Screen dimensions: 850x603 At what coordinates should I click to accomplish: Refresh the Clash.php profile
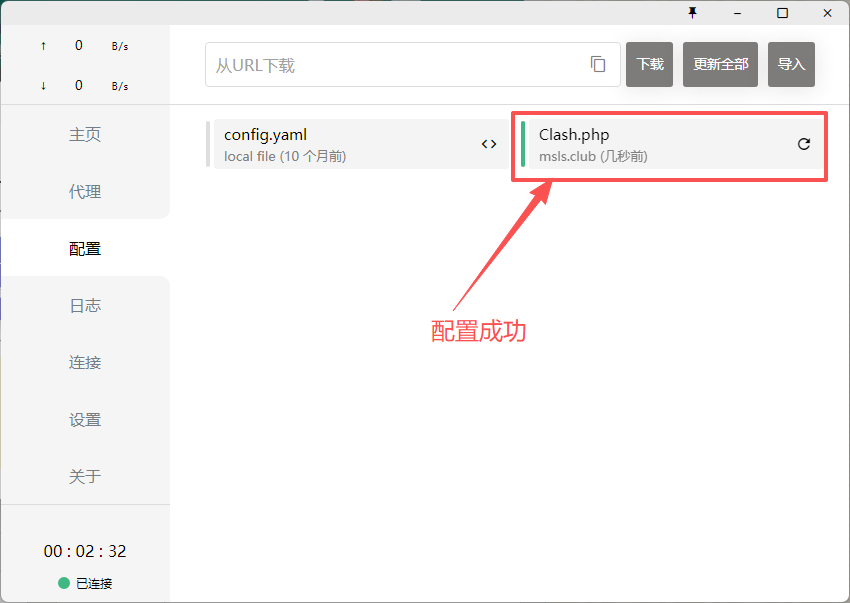[x=804, y=144]
